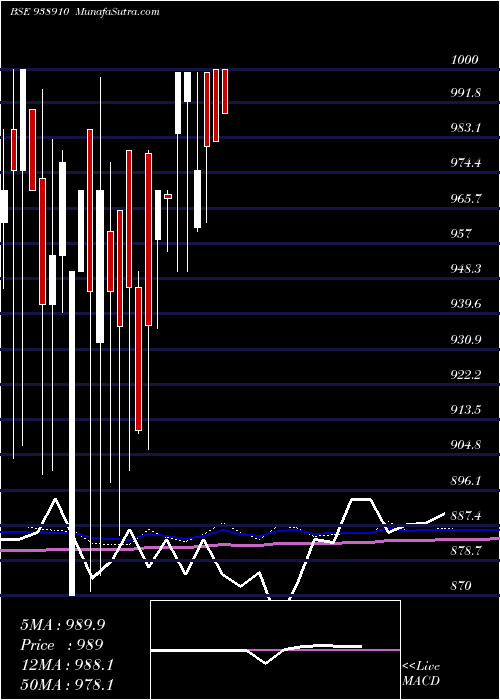The width and height of the screenshot is (500, 700).
Task: Click the 1000 price axis label
Action: pos(464,60)
